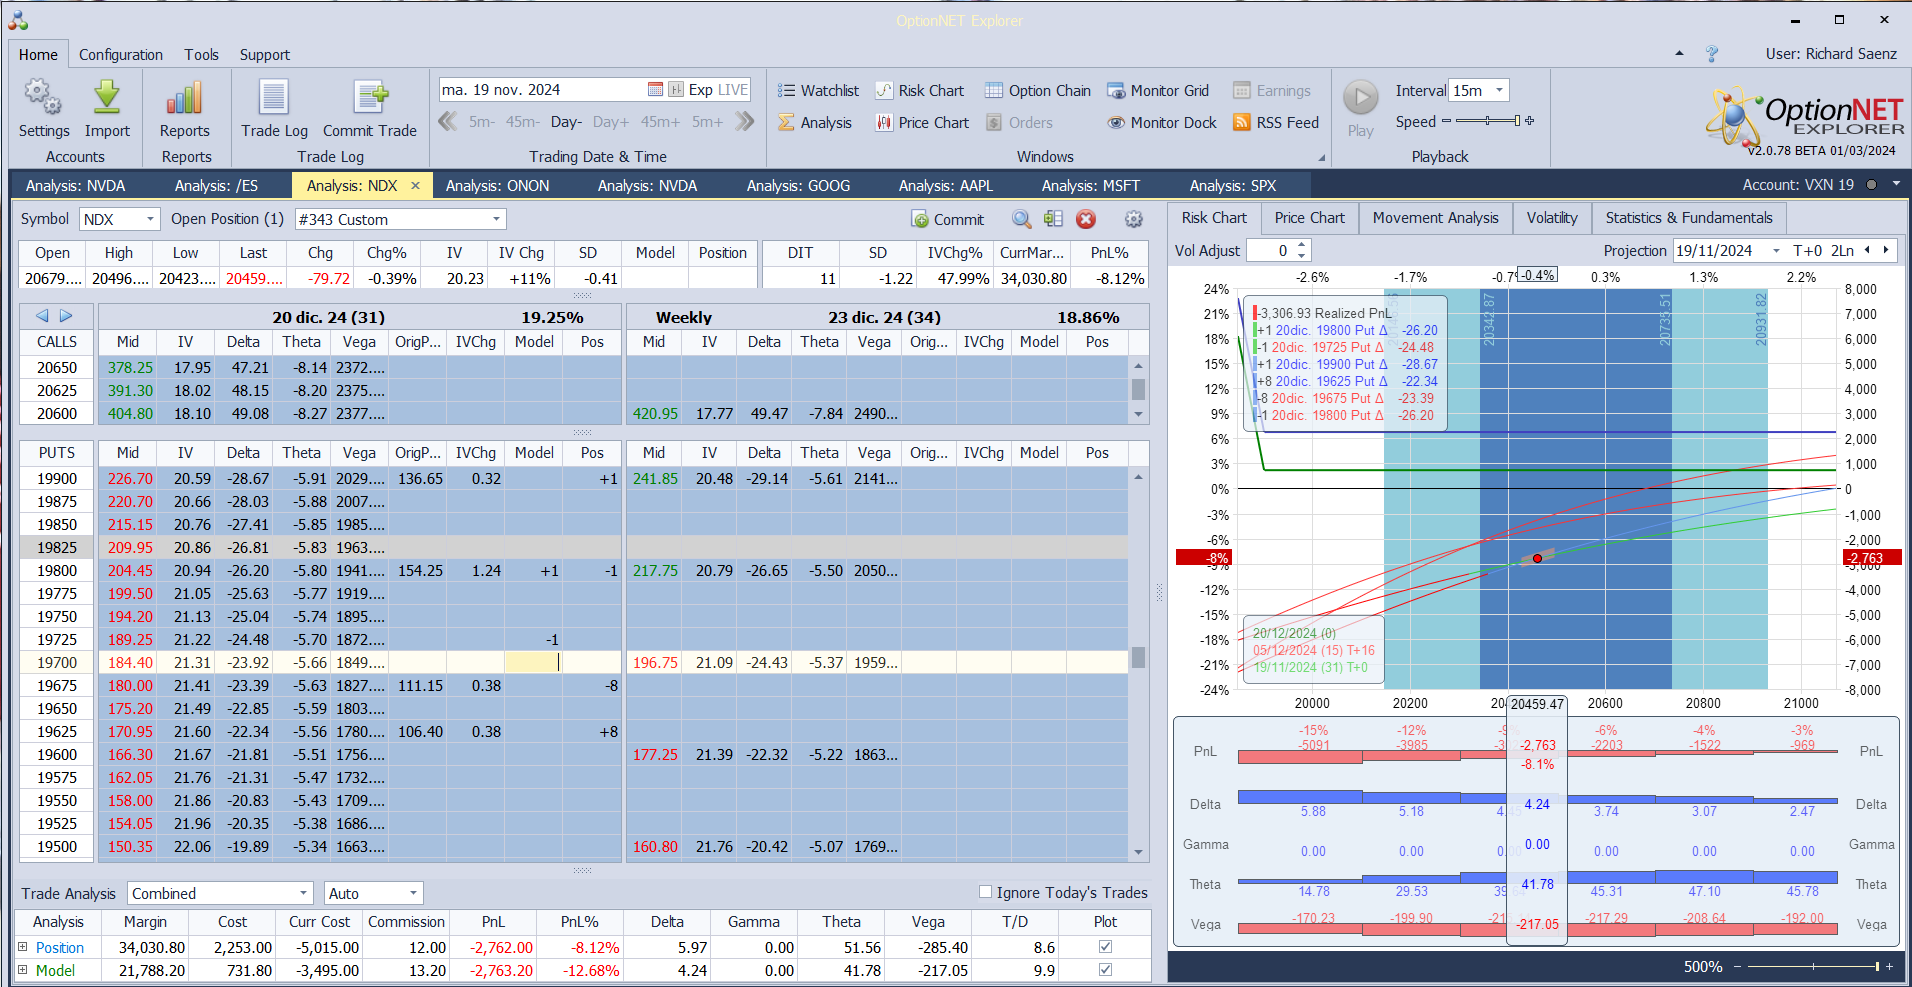Click the red delete position icon

tap(1086, 219)
